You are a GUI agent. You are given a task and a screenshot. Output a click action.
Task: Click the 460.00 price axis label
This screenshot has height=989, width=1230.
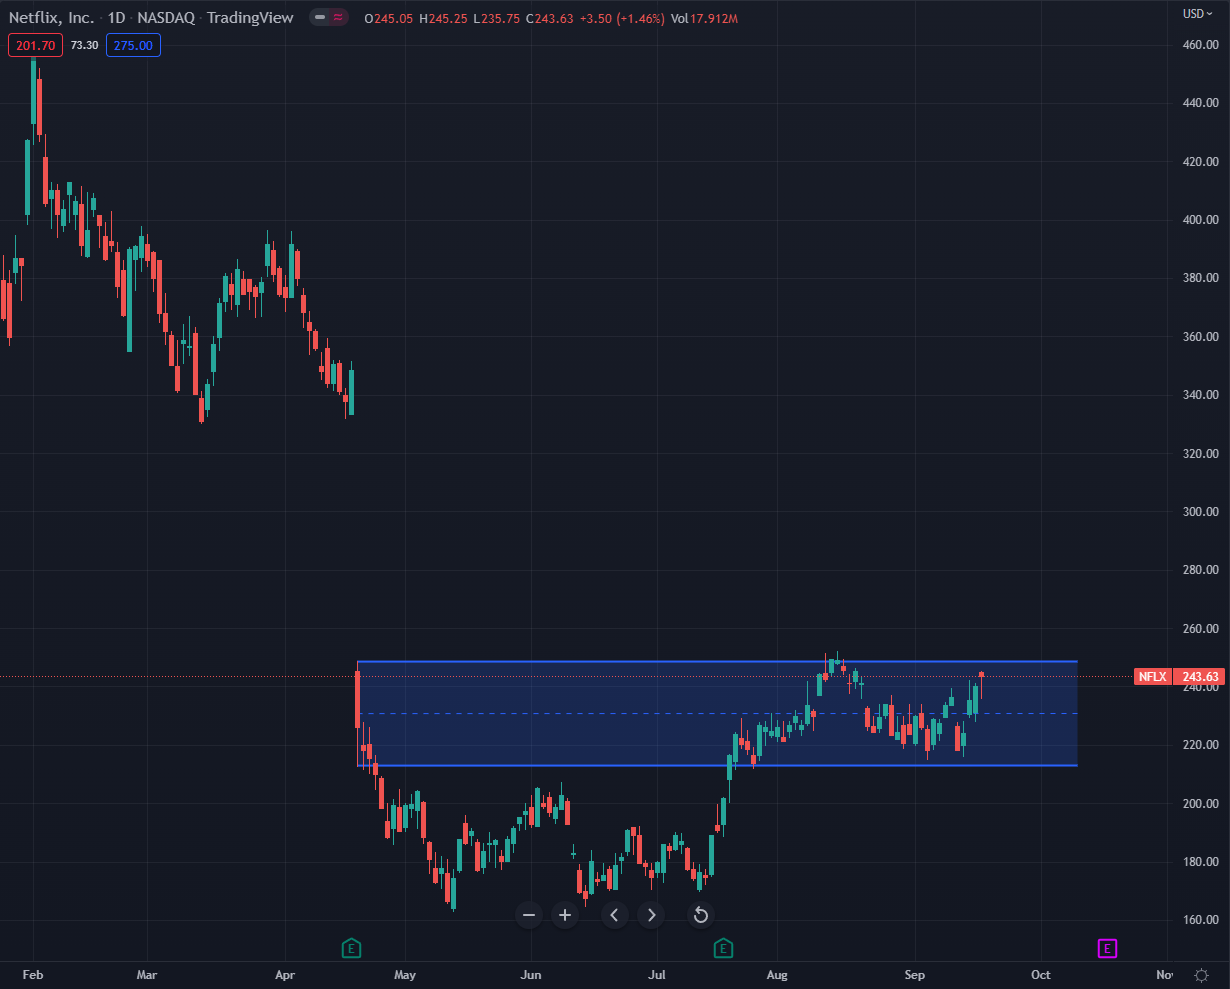[1199, 45]
